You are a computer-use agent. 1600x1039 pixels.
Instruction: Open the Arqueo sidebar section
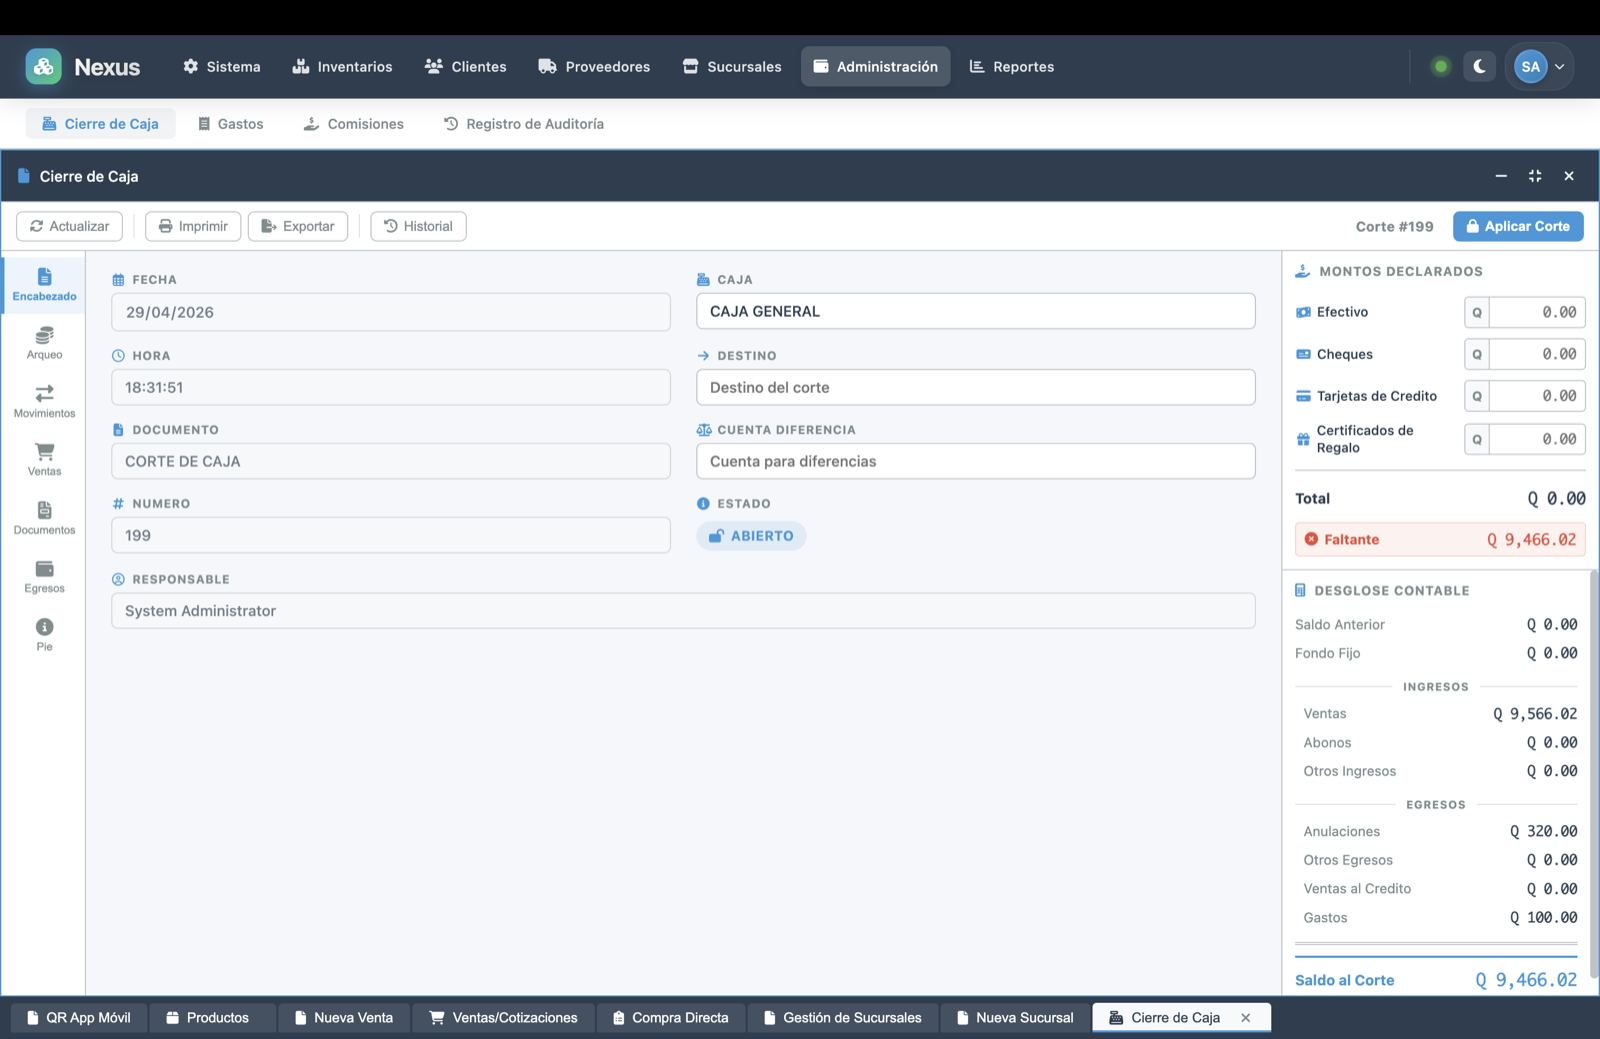[44, 343]
